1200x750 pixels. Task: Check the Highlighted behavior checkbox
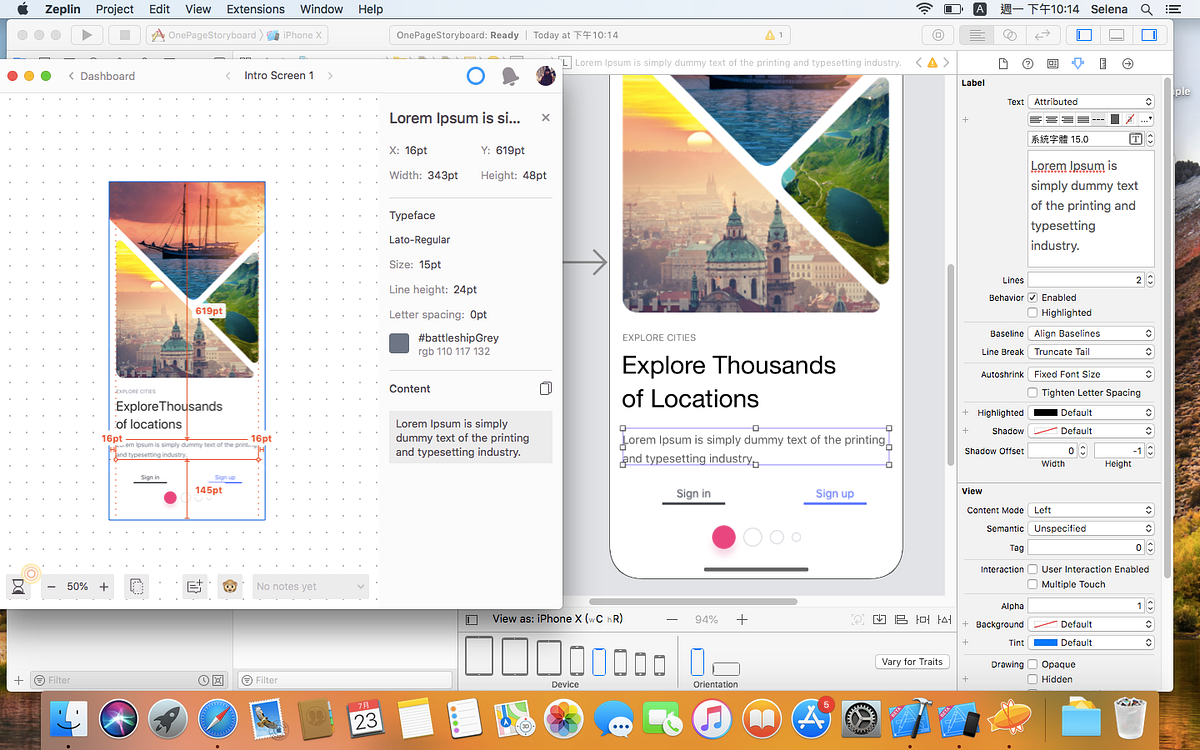click(x=1031, y=312)
